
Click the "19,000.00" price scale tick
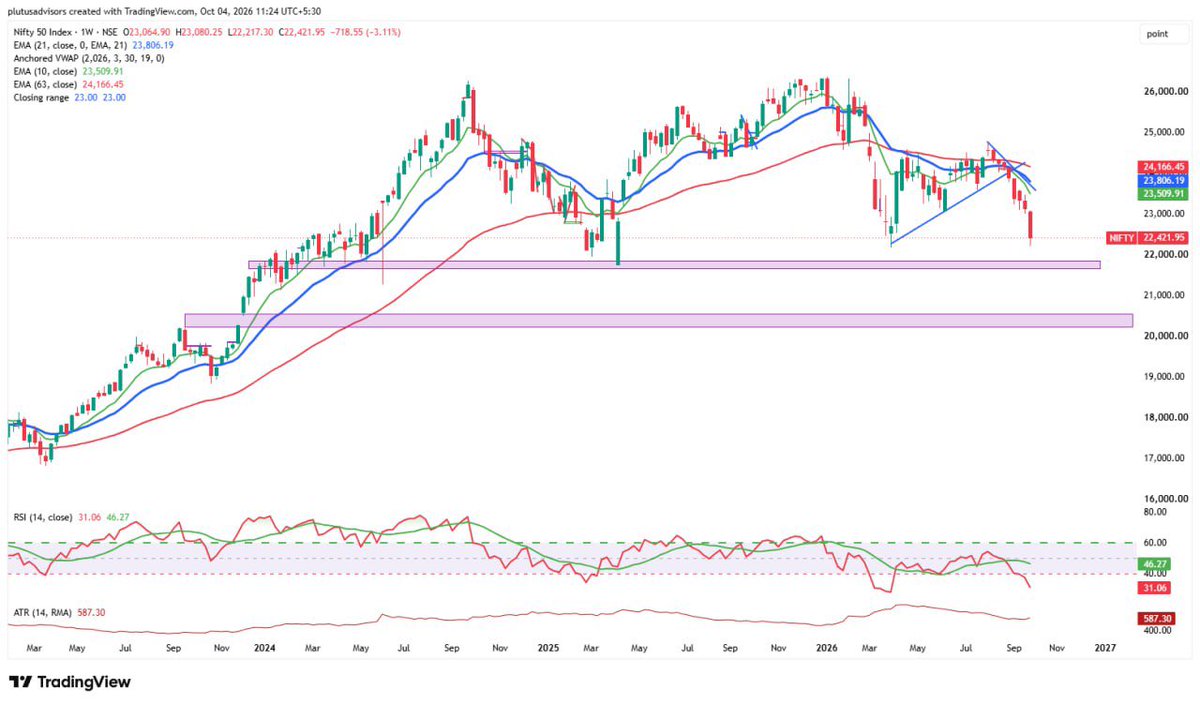point(1163,377)
